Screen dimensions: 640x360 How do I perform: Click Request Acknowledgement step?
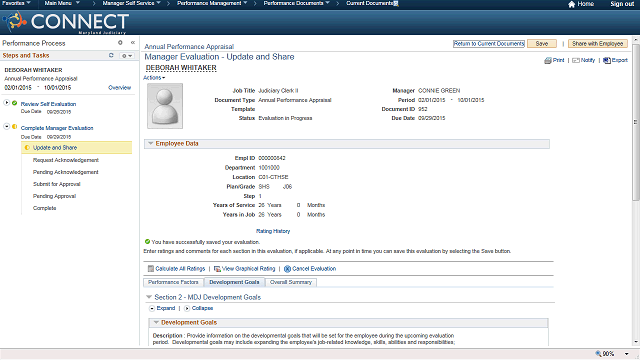[x=66, y=160]
